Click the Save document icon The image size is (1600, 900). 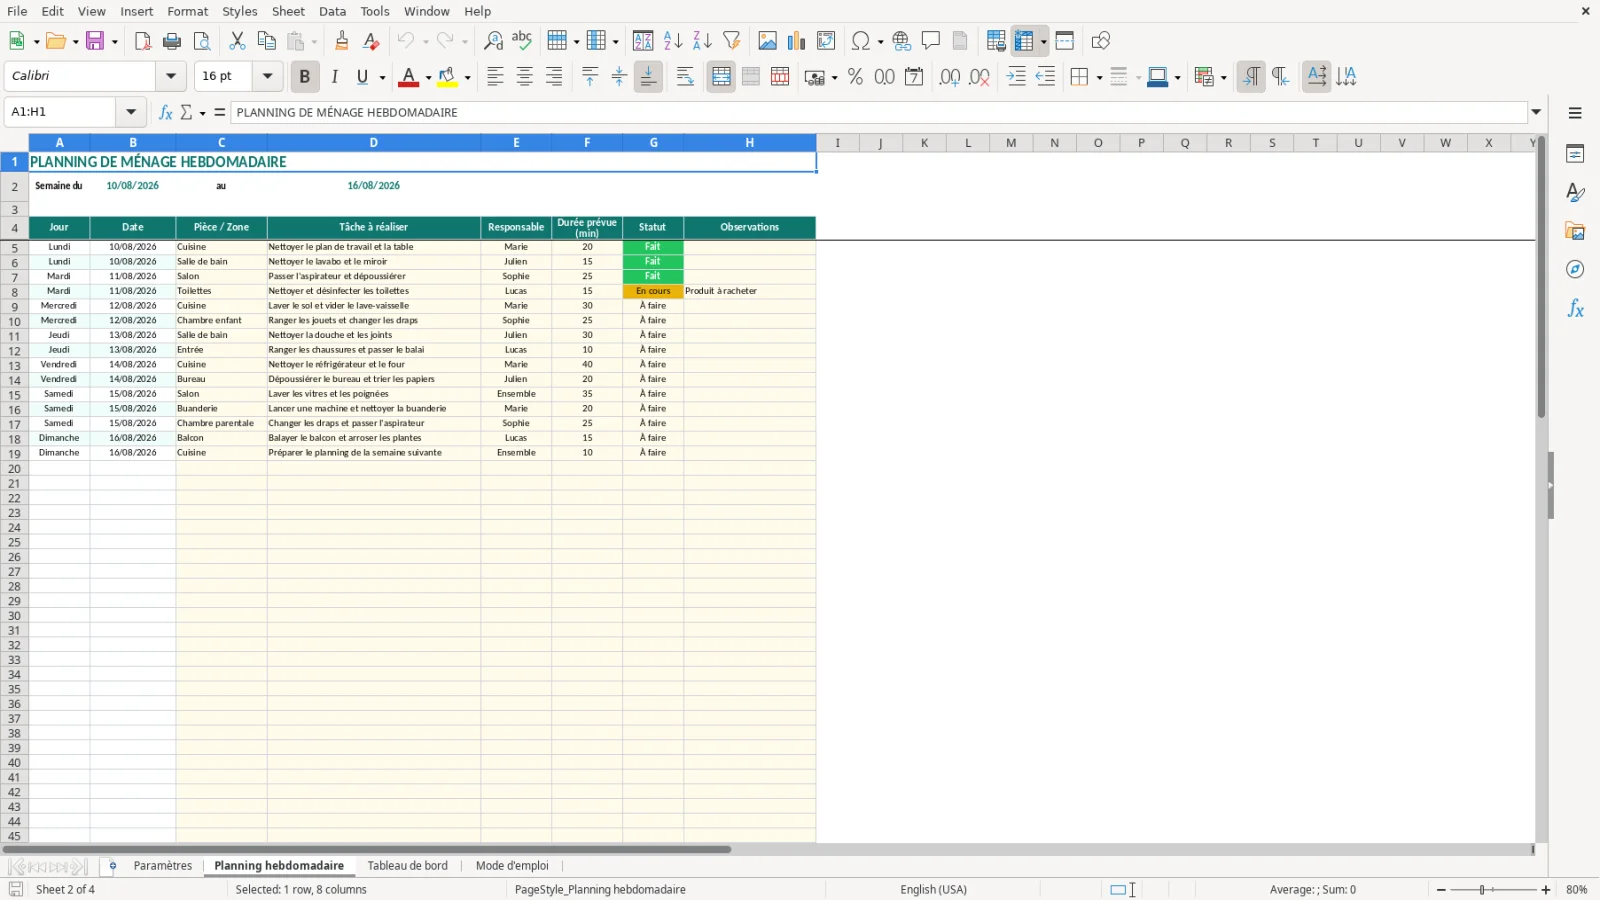click(95, 41)
